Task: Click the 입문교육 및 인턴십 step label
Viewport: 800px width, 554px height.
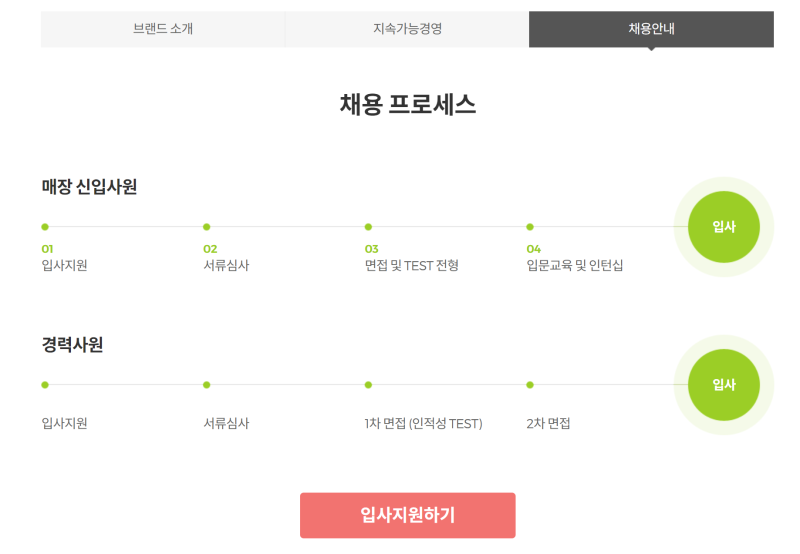Action: click(574, 266)
